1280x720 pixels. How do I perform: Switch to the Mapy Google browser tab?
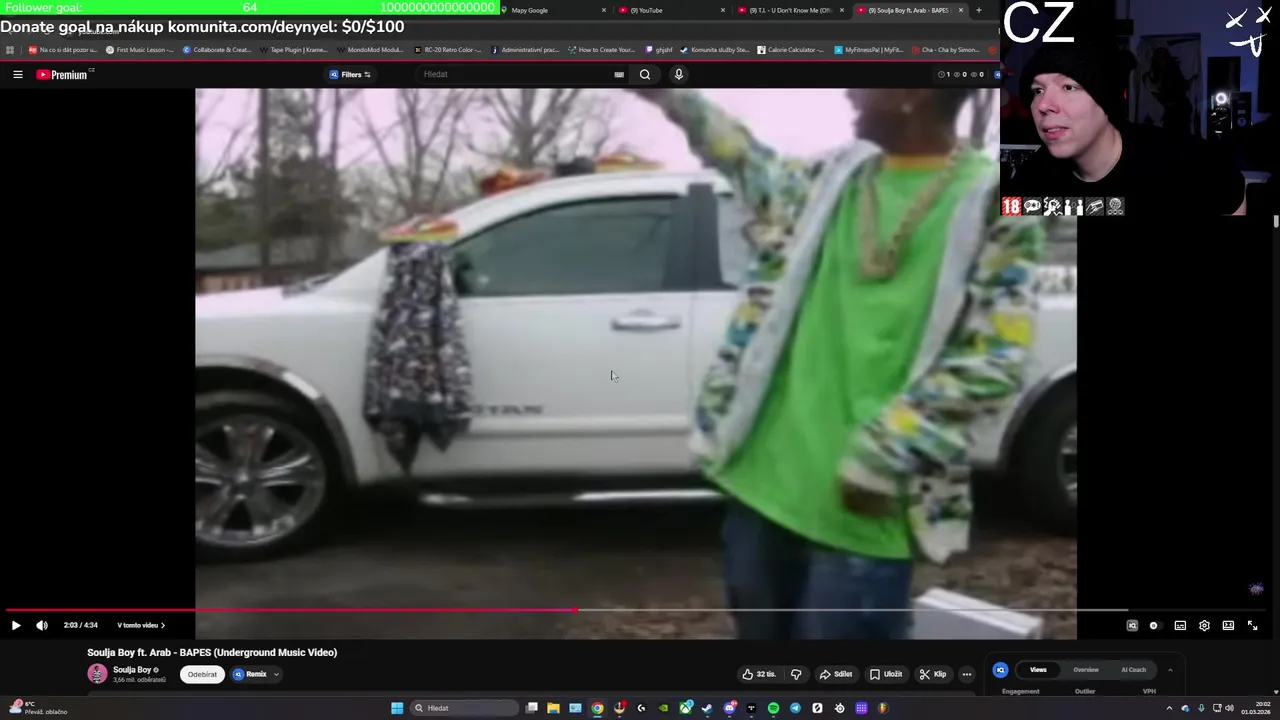[553, 10]
